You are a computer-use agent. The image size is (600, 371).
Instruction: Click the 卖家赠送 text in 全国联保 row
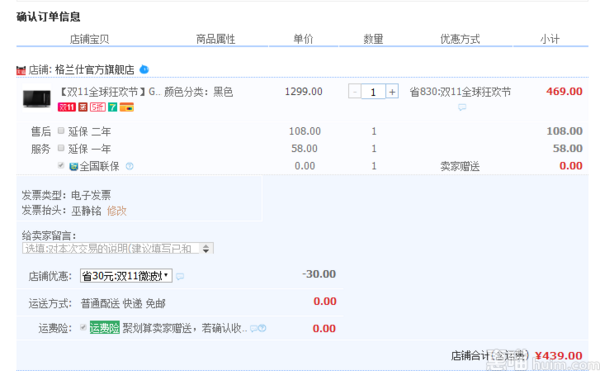point(460,166)
